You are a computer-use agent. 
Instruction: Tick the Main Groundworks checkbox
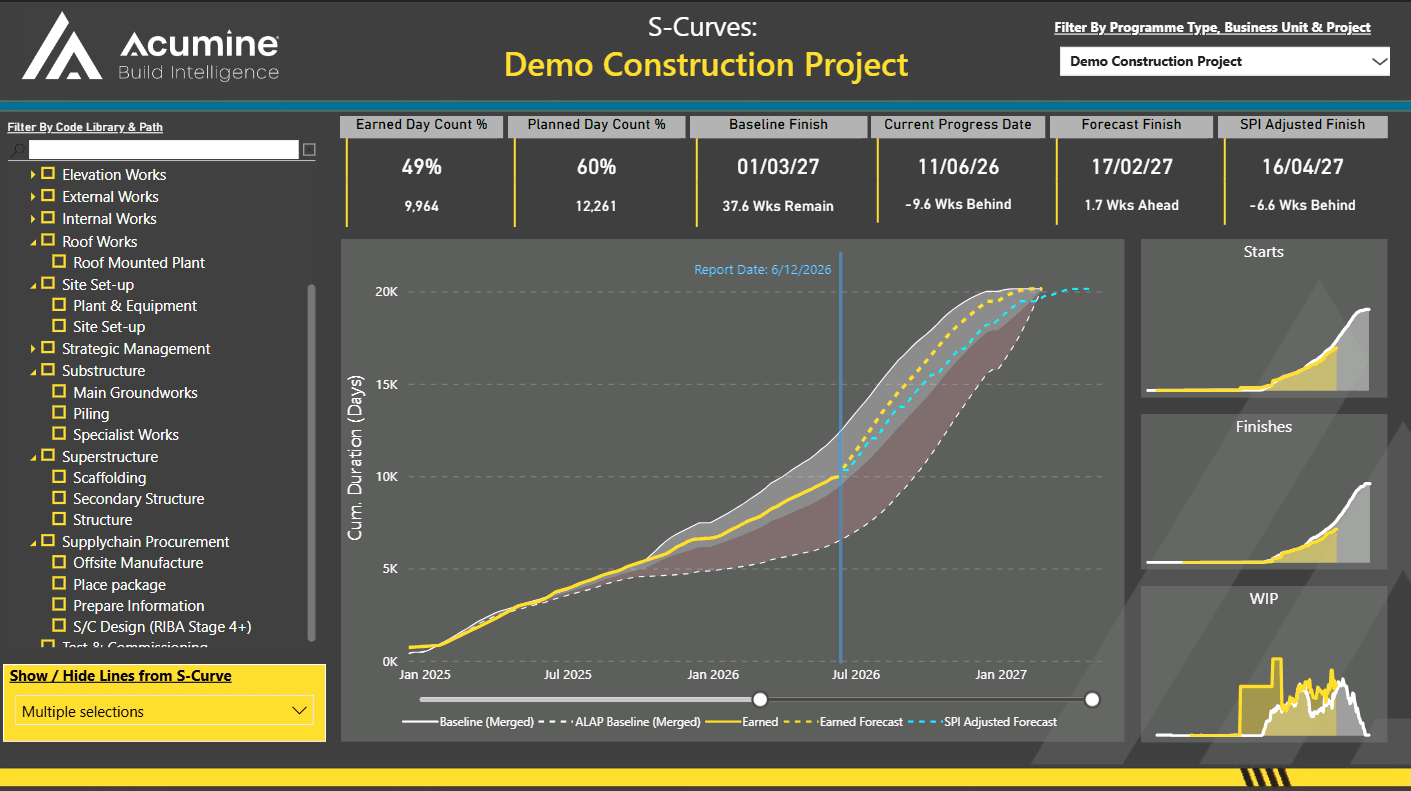pos(59,392)
